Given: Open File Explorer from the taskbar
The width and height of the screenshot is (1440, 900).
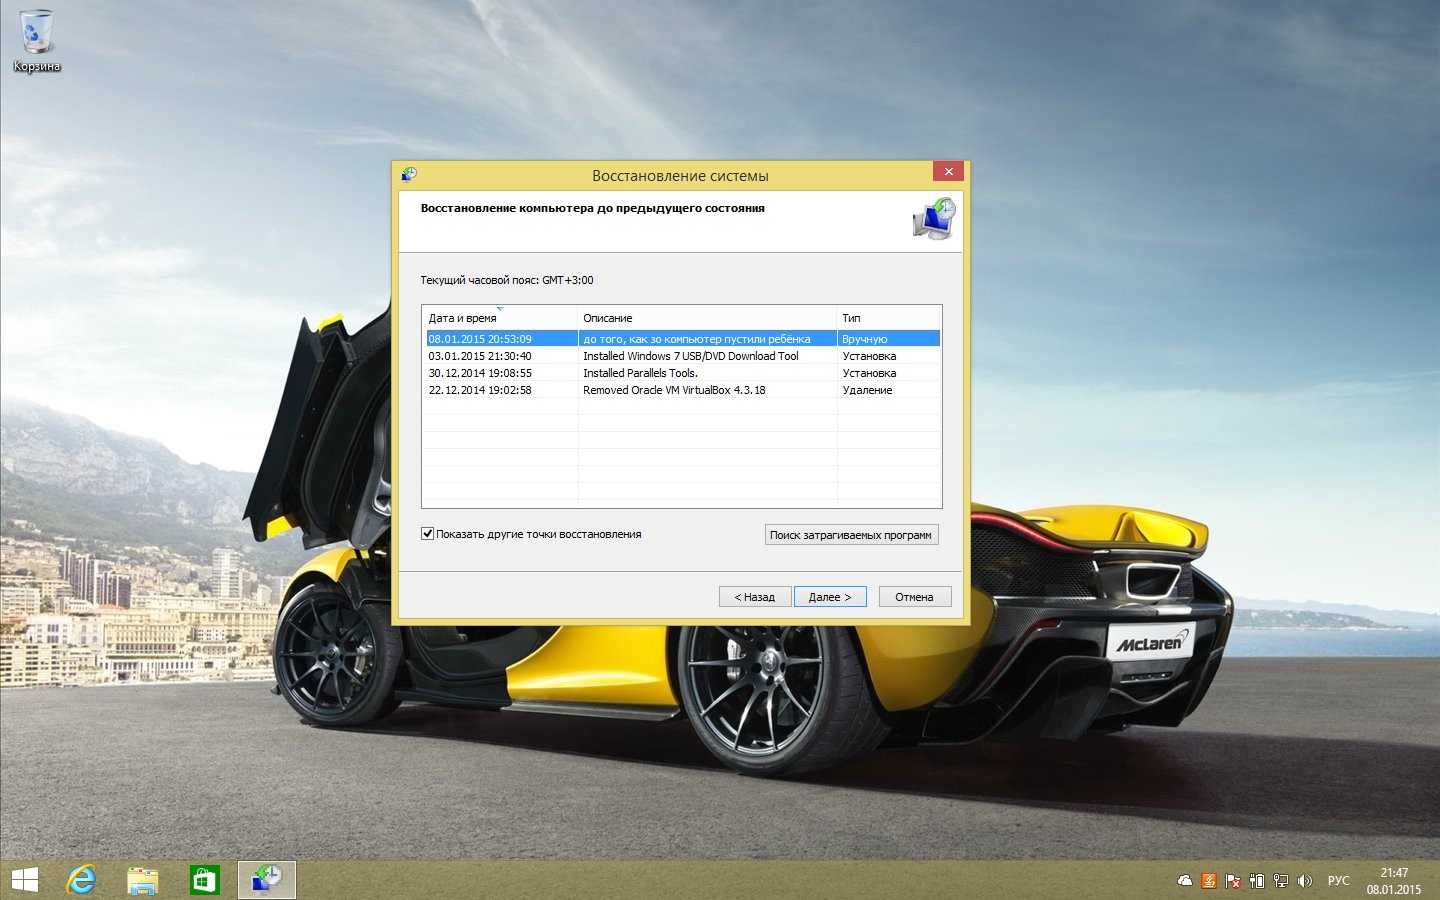Looking at the screenshot, I should point(143,880).
